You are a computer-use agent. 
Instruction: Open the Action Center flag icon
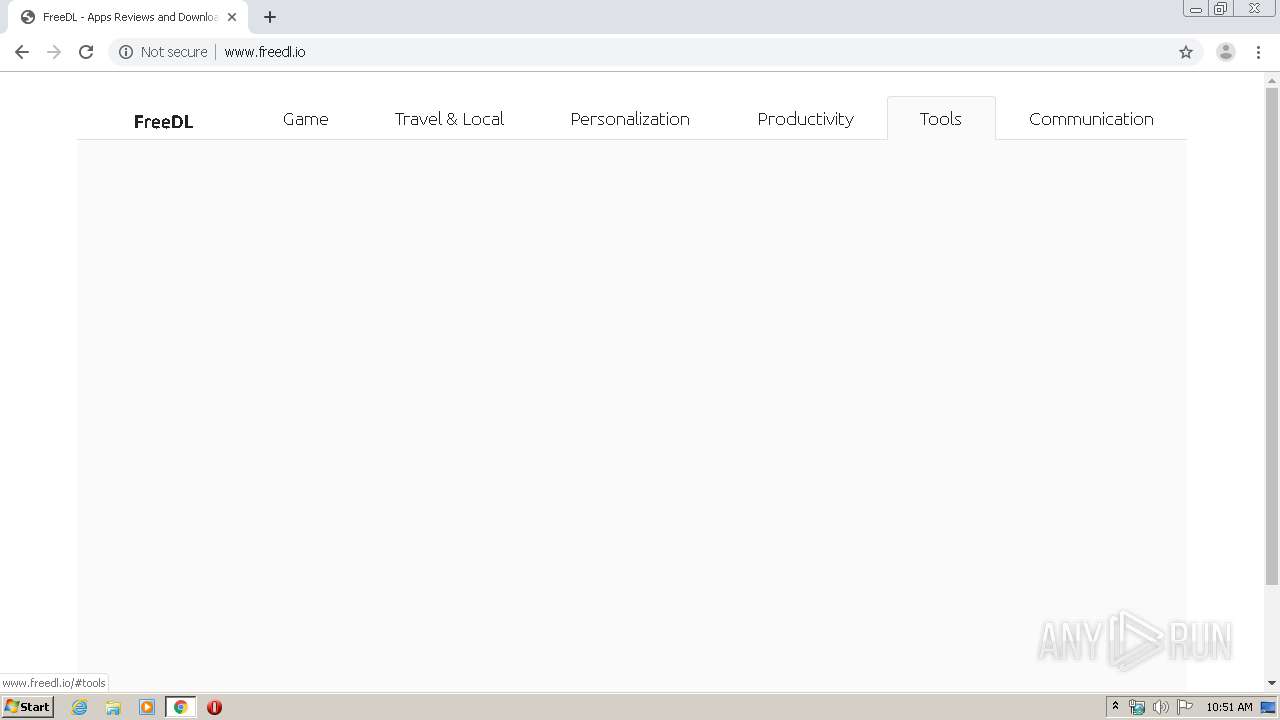click(1185, 707)
